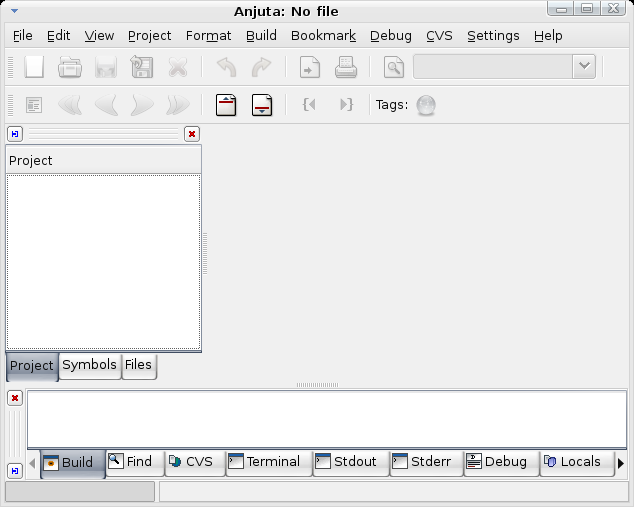This screenshot has height=507, width=634.
Task: Select the Locals message tab
Action: coord(577,463)
